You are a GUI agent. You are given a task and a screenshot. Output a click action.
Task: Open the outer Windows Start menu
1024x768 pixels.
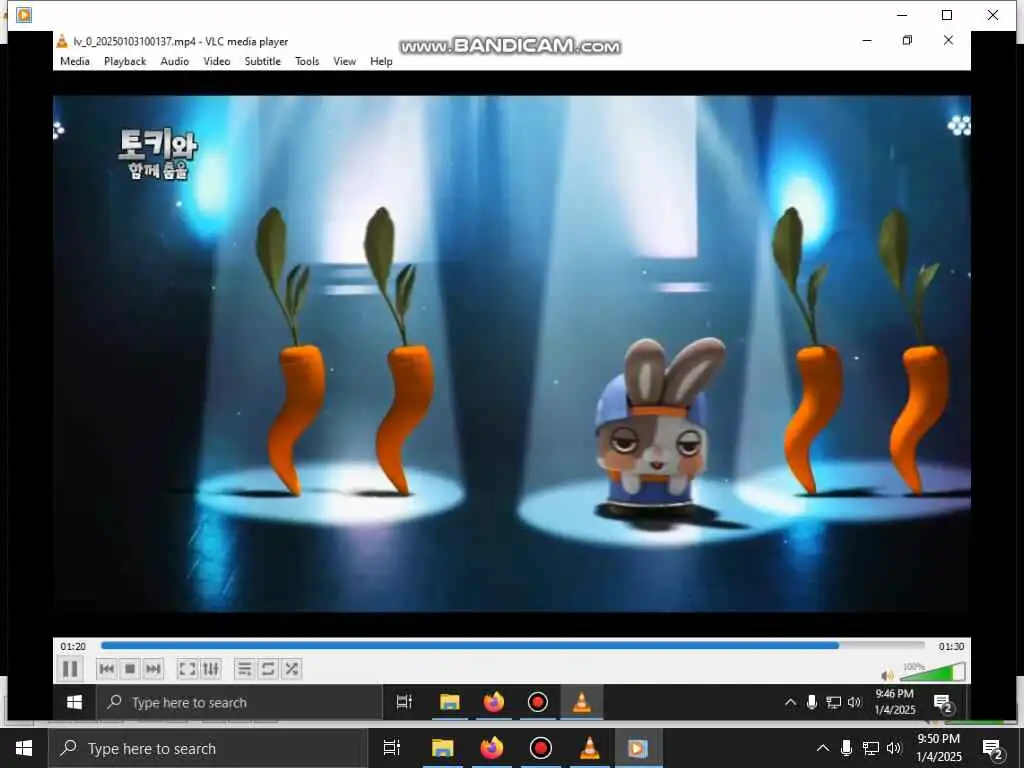[24, 748]
